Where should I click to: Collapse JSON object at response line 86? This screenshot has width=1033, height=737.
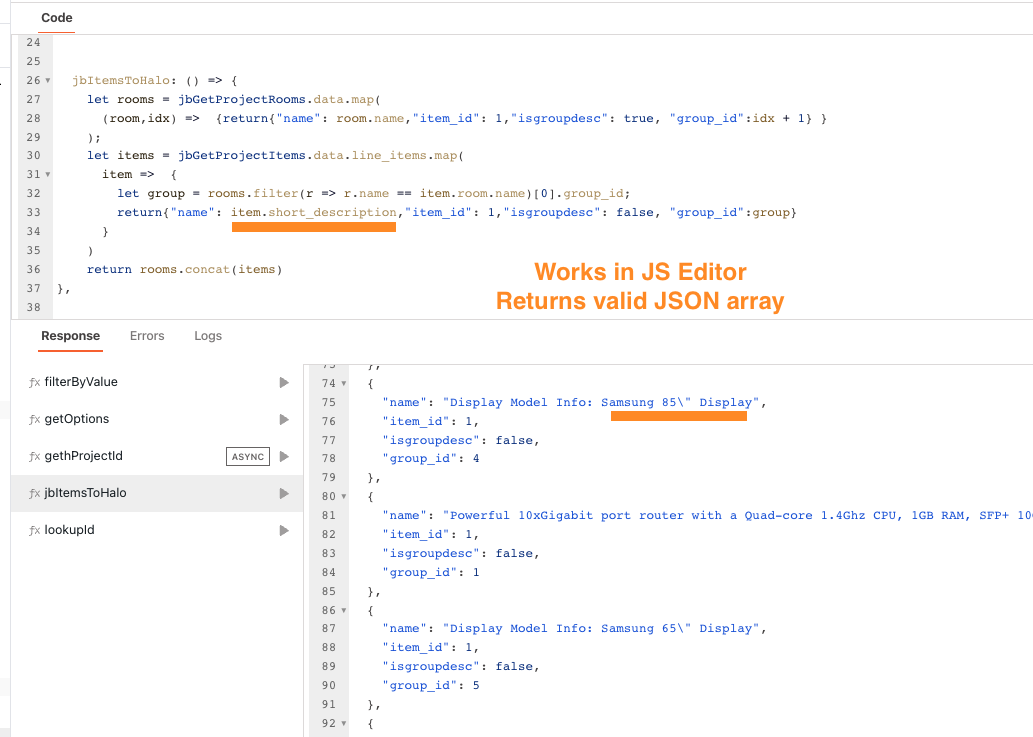pos(344,611)
